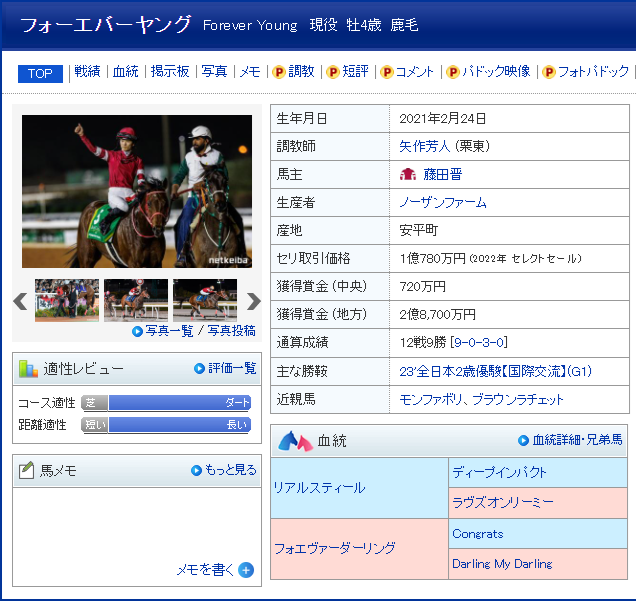
Task: Open 血統詳細・兄弟馬 link
Action: tap(577, 440)
